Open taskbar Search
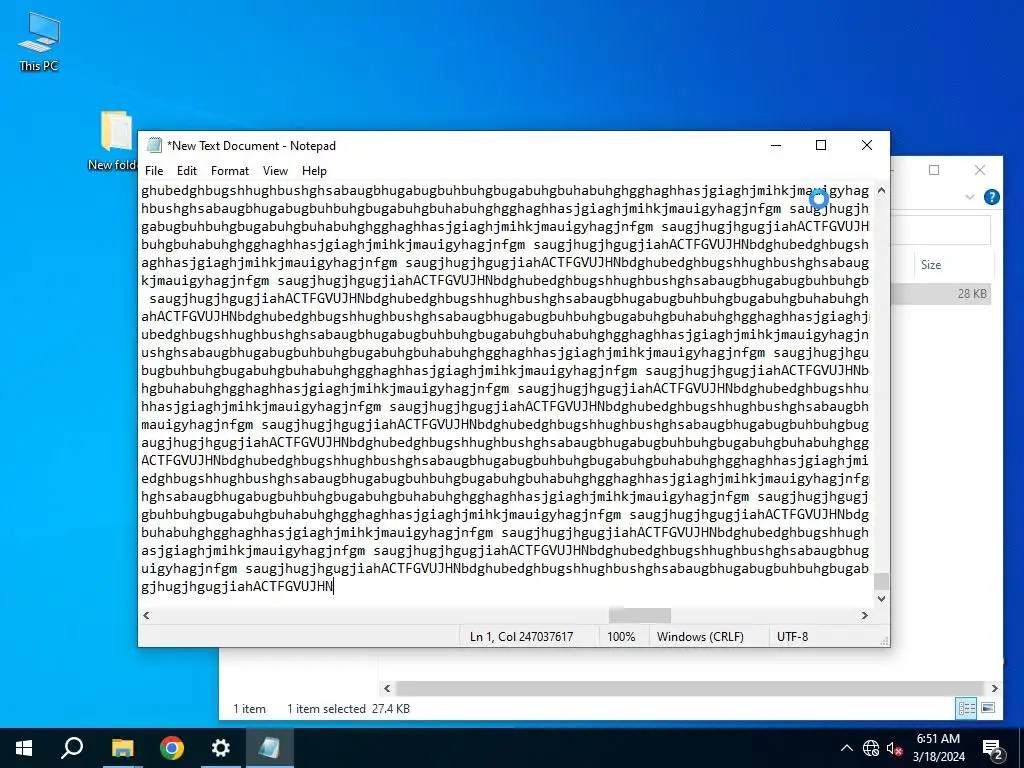Screen dimensions: 1024x768 click(x=72, y=748)
